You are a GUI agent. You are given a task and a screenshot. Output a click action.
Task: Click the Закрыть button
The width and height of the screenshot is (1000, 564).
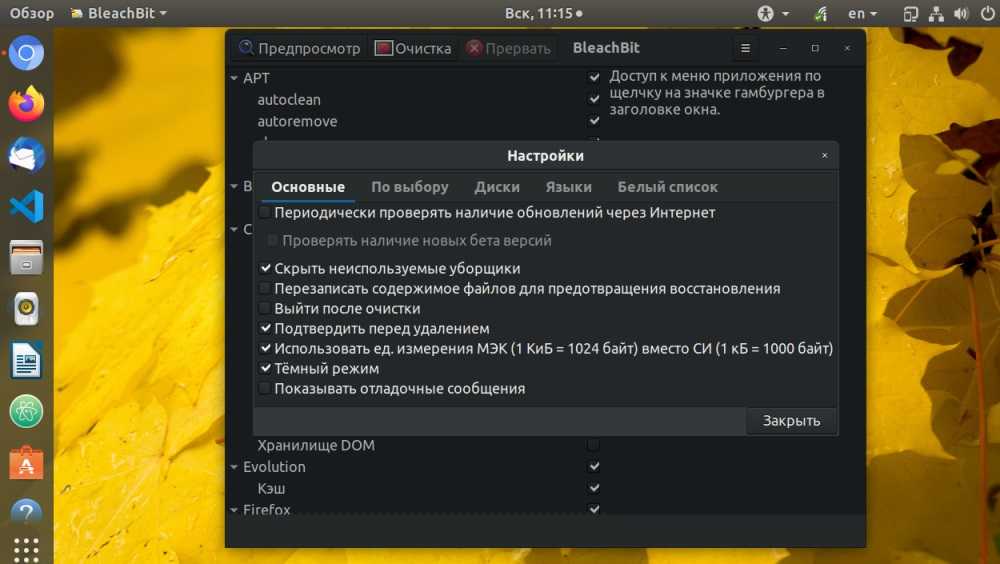pyautogui.click(x=791, y=421)
